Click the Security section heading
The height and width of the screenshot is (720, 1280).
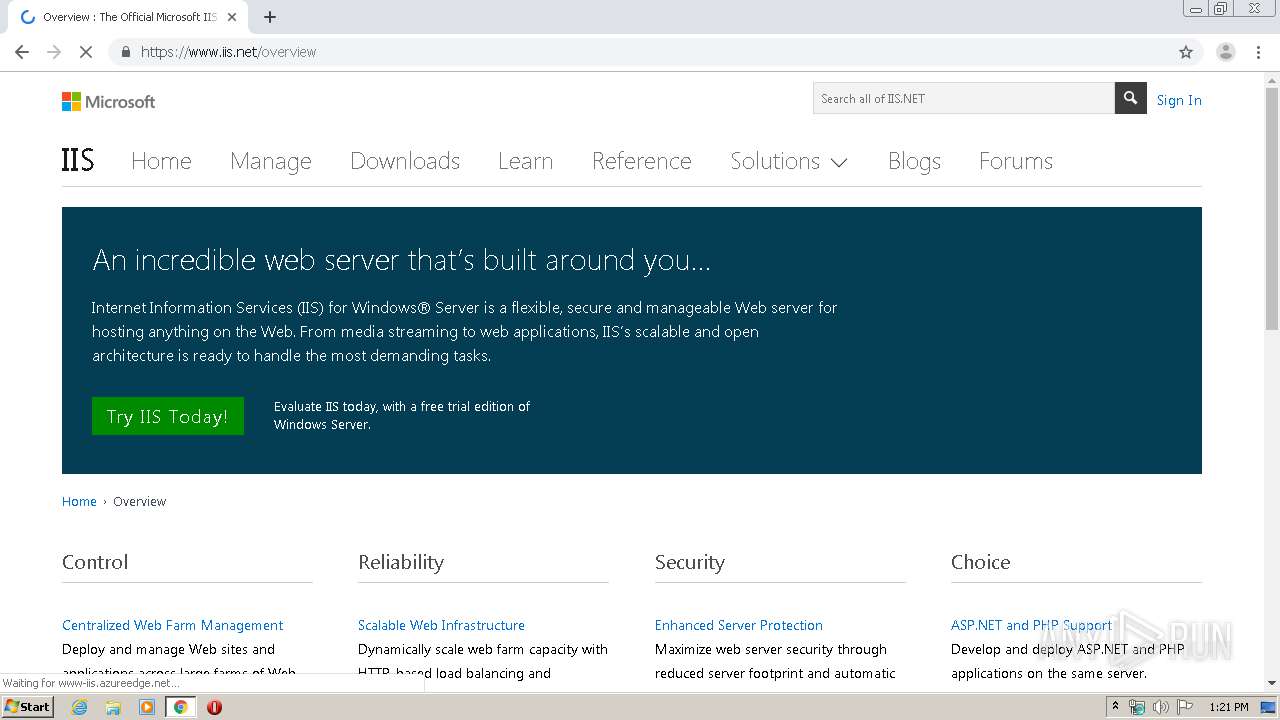coord(690,562)
